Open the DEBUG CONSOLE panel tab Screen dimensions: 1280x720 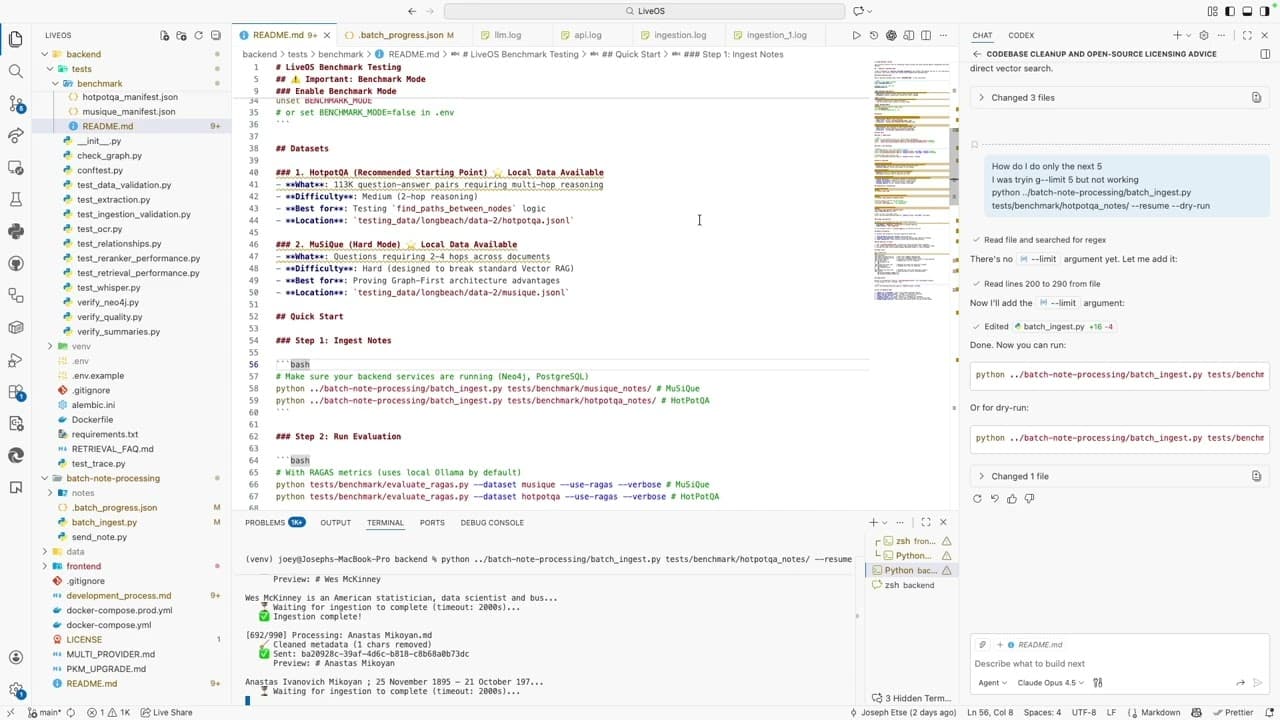492,522
